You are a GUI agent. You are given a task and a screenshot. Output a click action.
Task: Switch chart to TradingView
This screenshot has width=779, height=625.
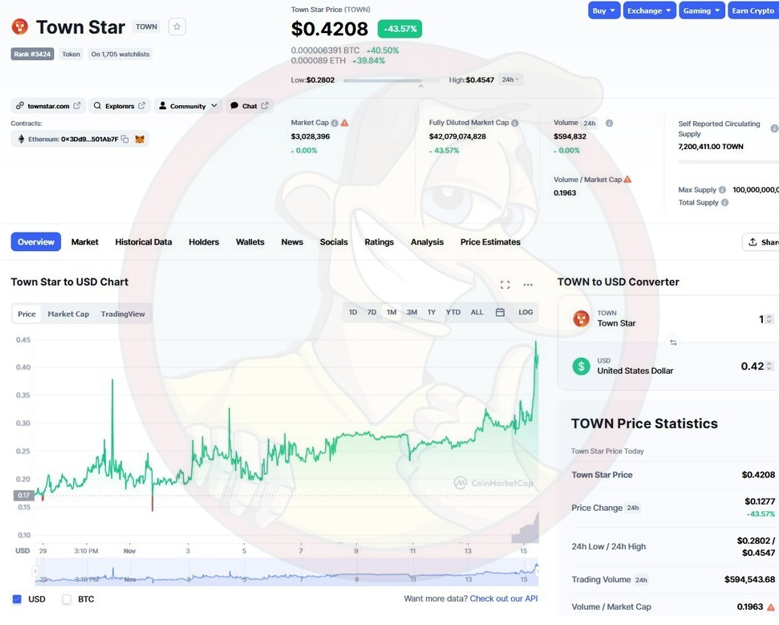point(123,314)
